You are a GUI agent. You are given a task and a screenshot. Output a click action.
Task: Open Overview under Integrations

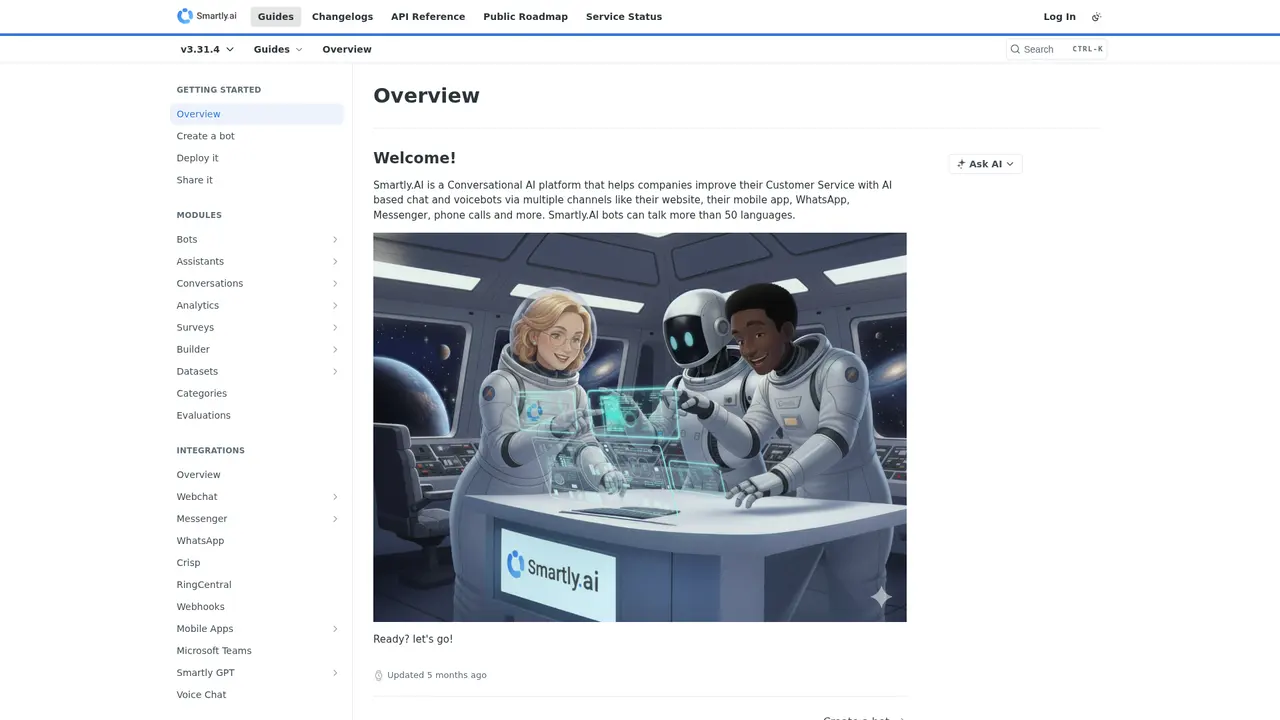pos(257,475)
